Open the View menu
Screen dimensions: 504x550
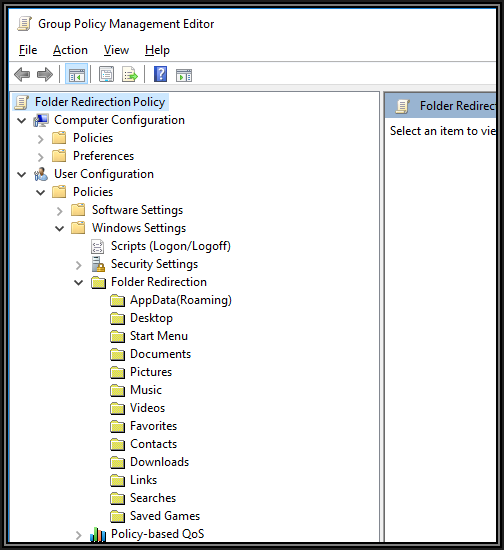pos(116,50)
